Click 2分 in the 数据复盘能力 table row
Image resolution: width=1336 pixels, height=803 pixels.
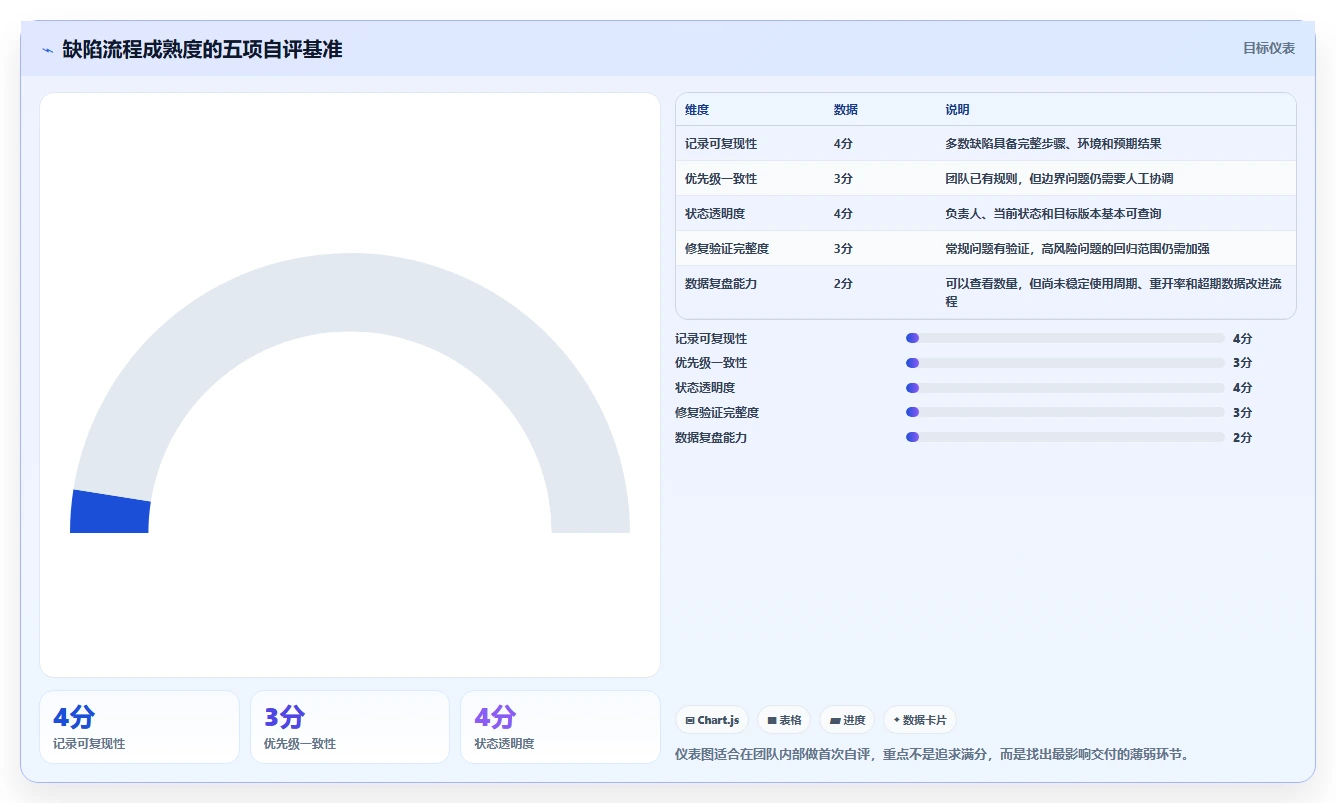[x=843, y=284]
